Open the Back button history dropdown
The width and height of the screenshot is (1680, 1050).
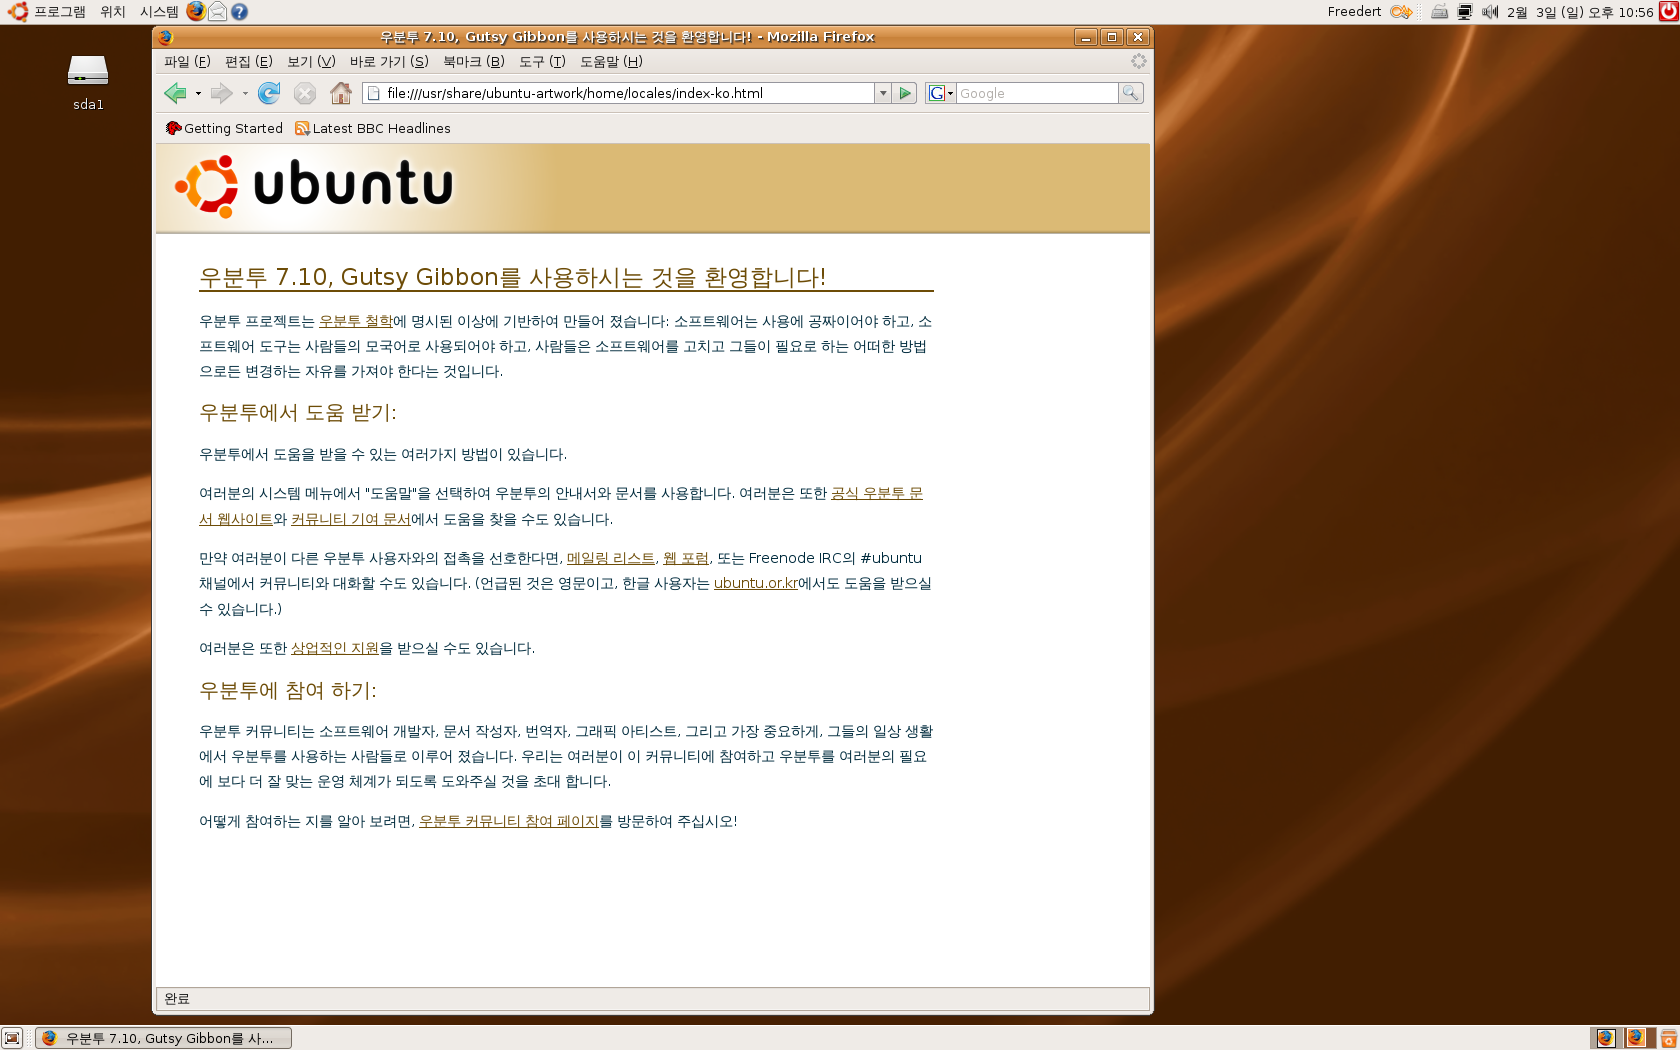198,94
